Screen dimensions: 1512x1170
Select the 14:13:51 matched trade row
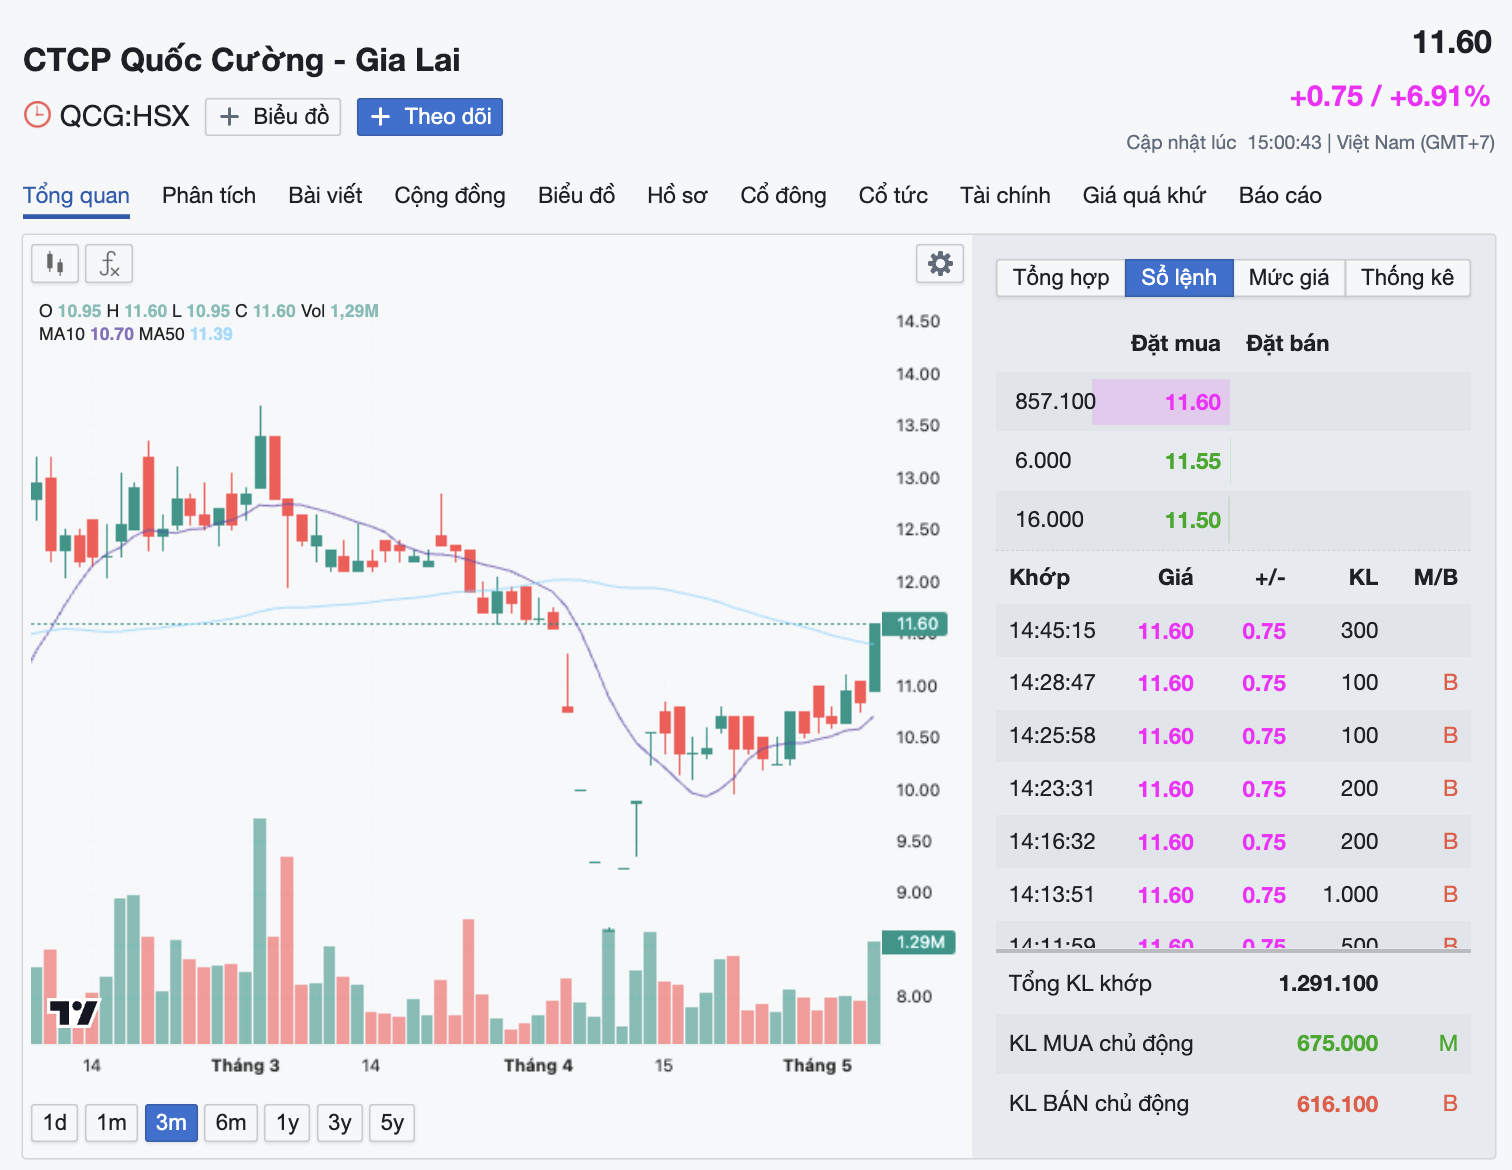1233,895
